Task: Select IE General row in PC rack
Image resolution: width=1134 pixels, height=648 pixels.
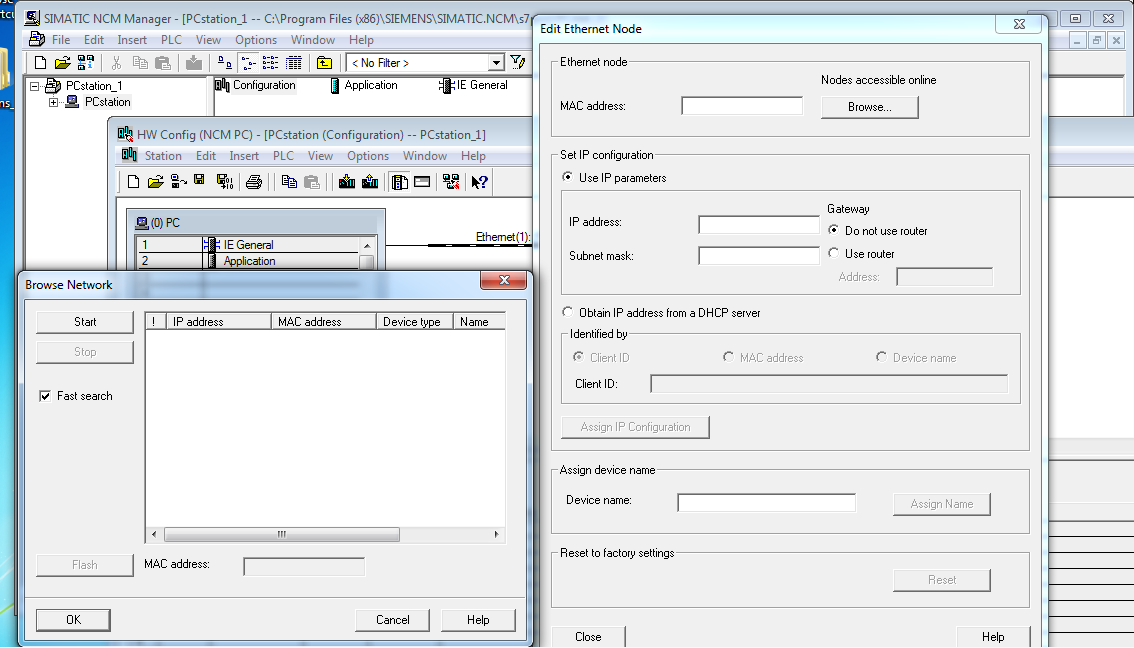Action: click(247, 244)
